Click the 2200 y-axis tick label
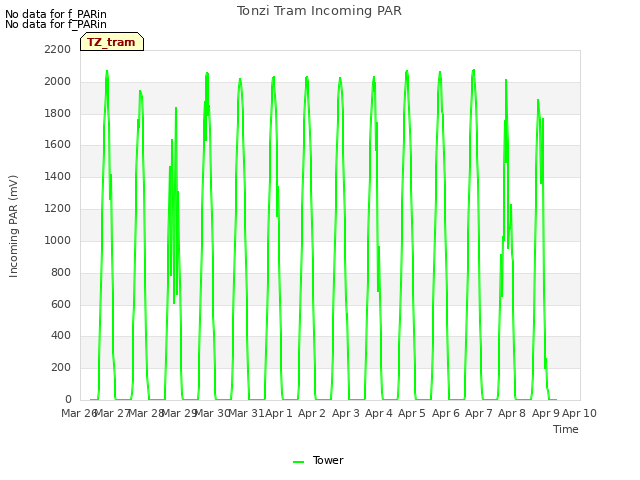The height and width of the screenshot is (480, 640). 58,50
